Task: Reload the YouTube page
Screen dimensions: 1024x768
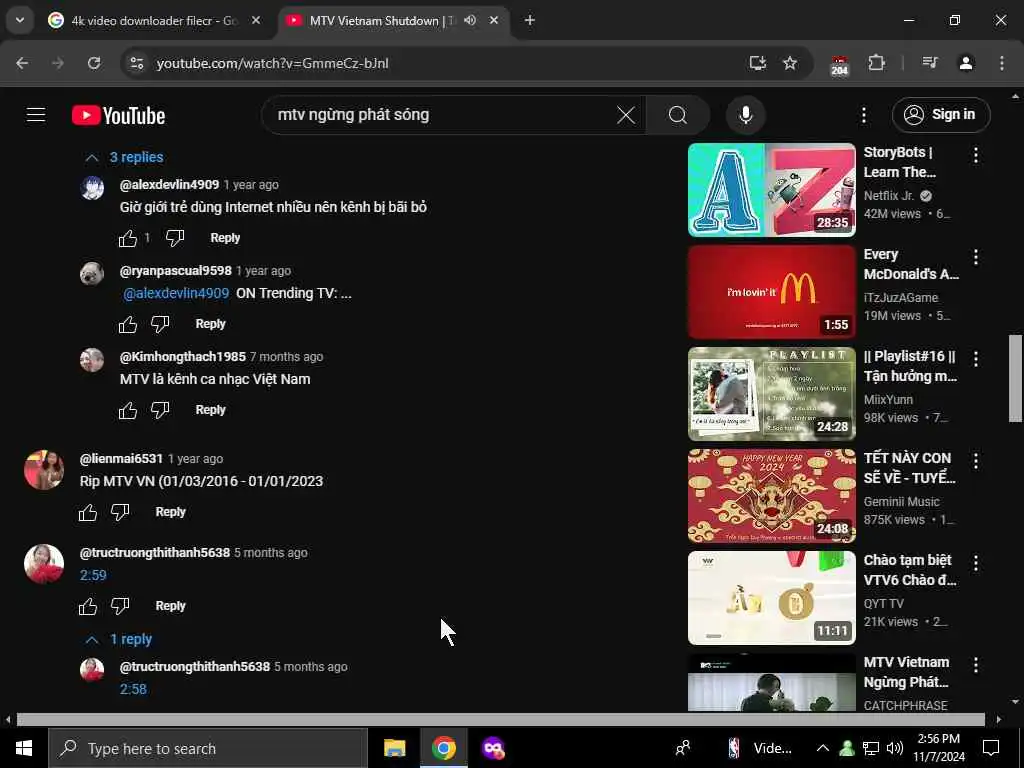Action: click(x=94, y=63)
